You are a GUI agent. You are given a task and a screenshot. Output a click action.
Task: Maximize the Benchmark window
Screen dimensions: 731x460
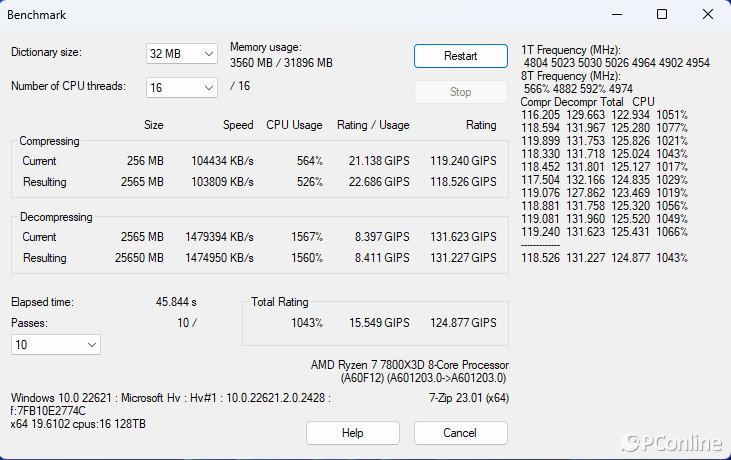(x=662, y=14)
